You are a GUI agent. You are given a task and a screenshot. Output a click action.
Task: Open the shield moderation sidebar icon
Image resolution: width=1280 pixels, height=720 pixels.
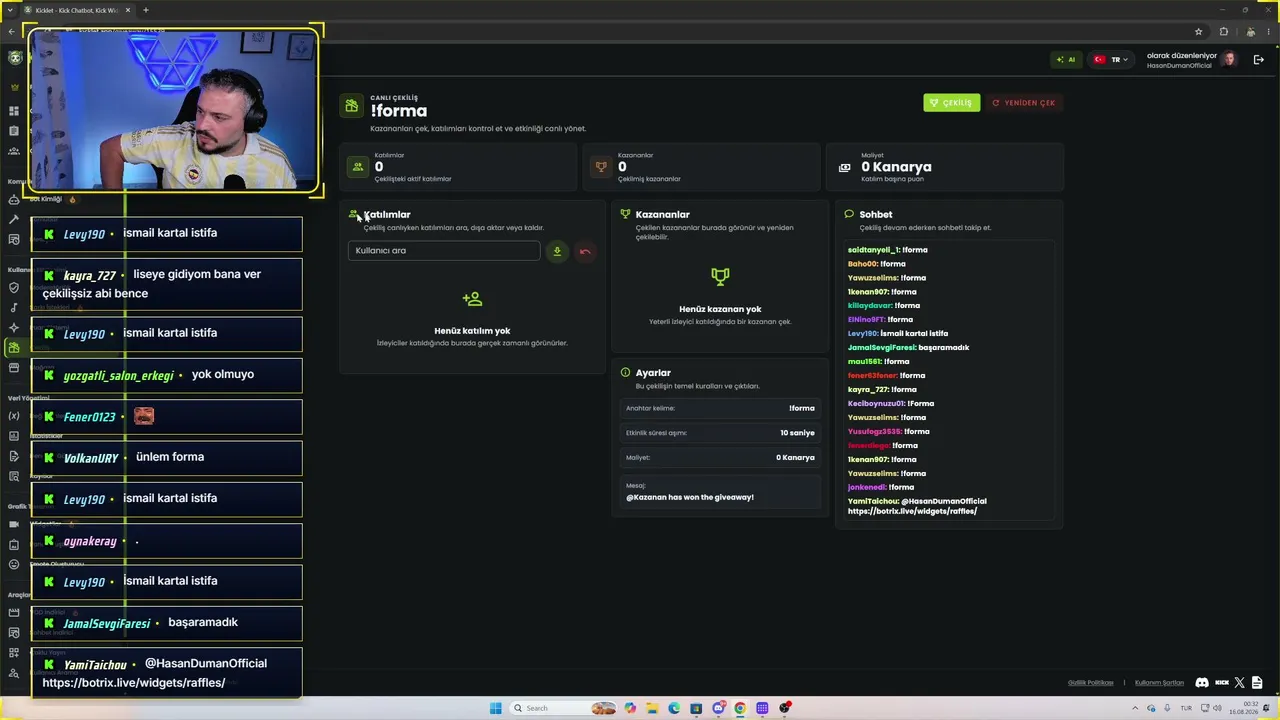(x=13, y=288)
